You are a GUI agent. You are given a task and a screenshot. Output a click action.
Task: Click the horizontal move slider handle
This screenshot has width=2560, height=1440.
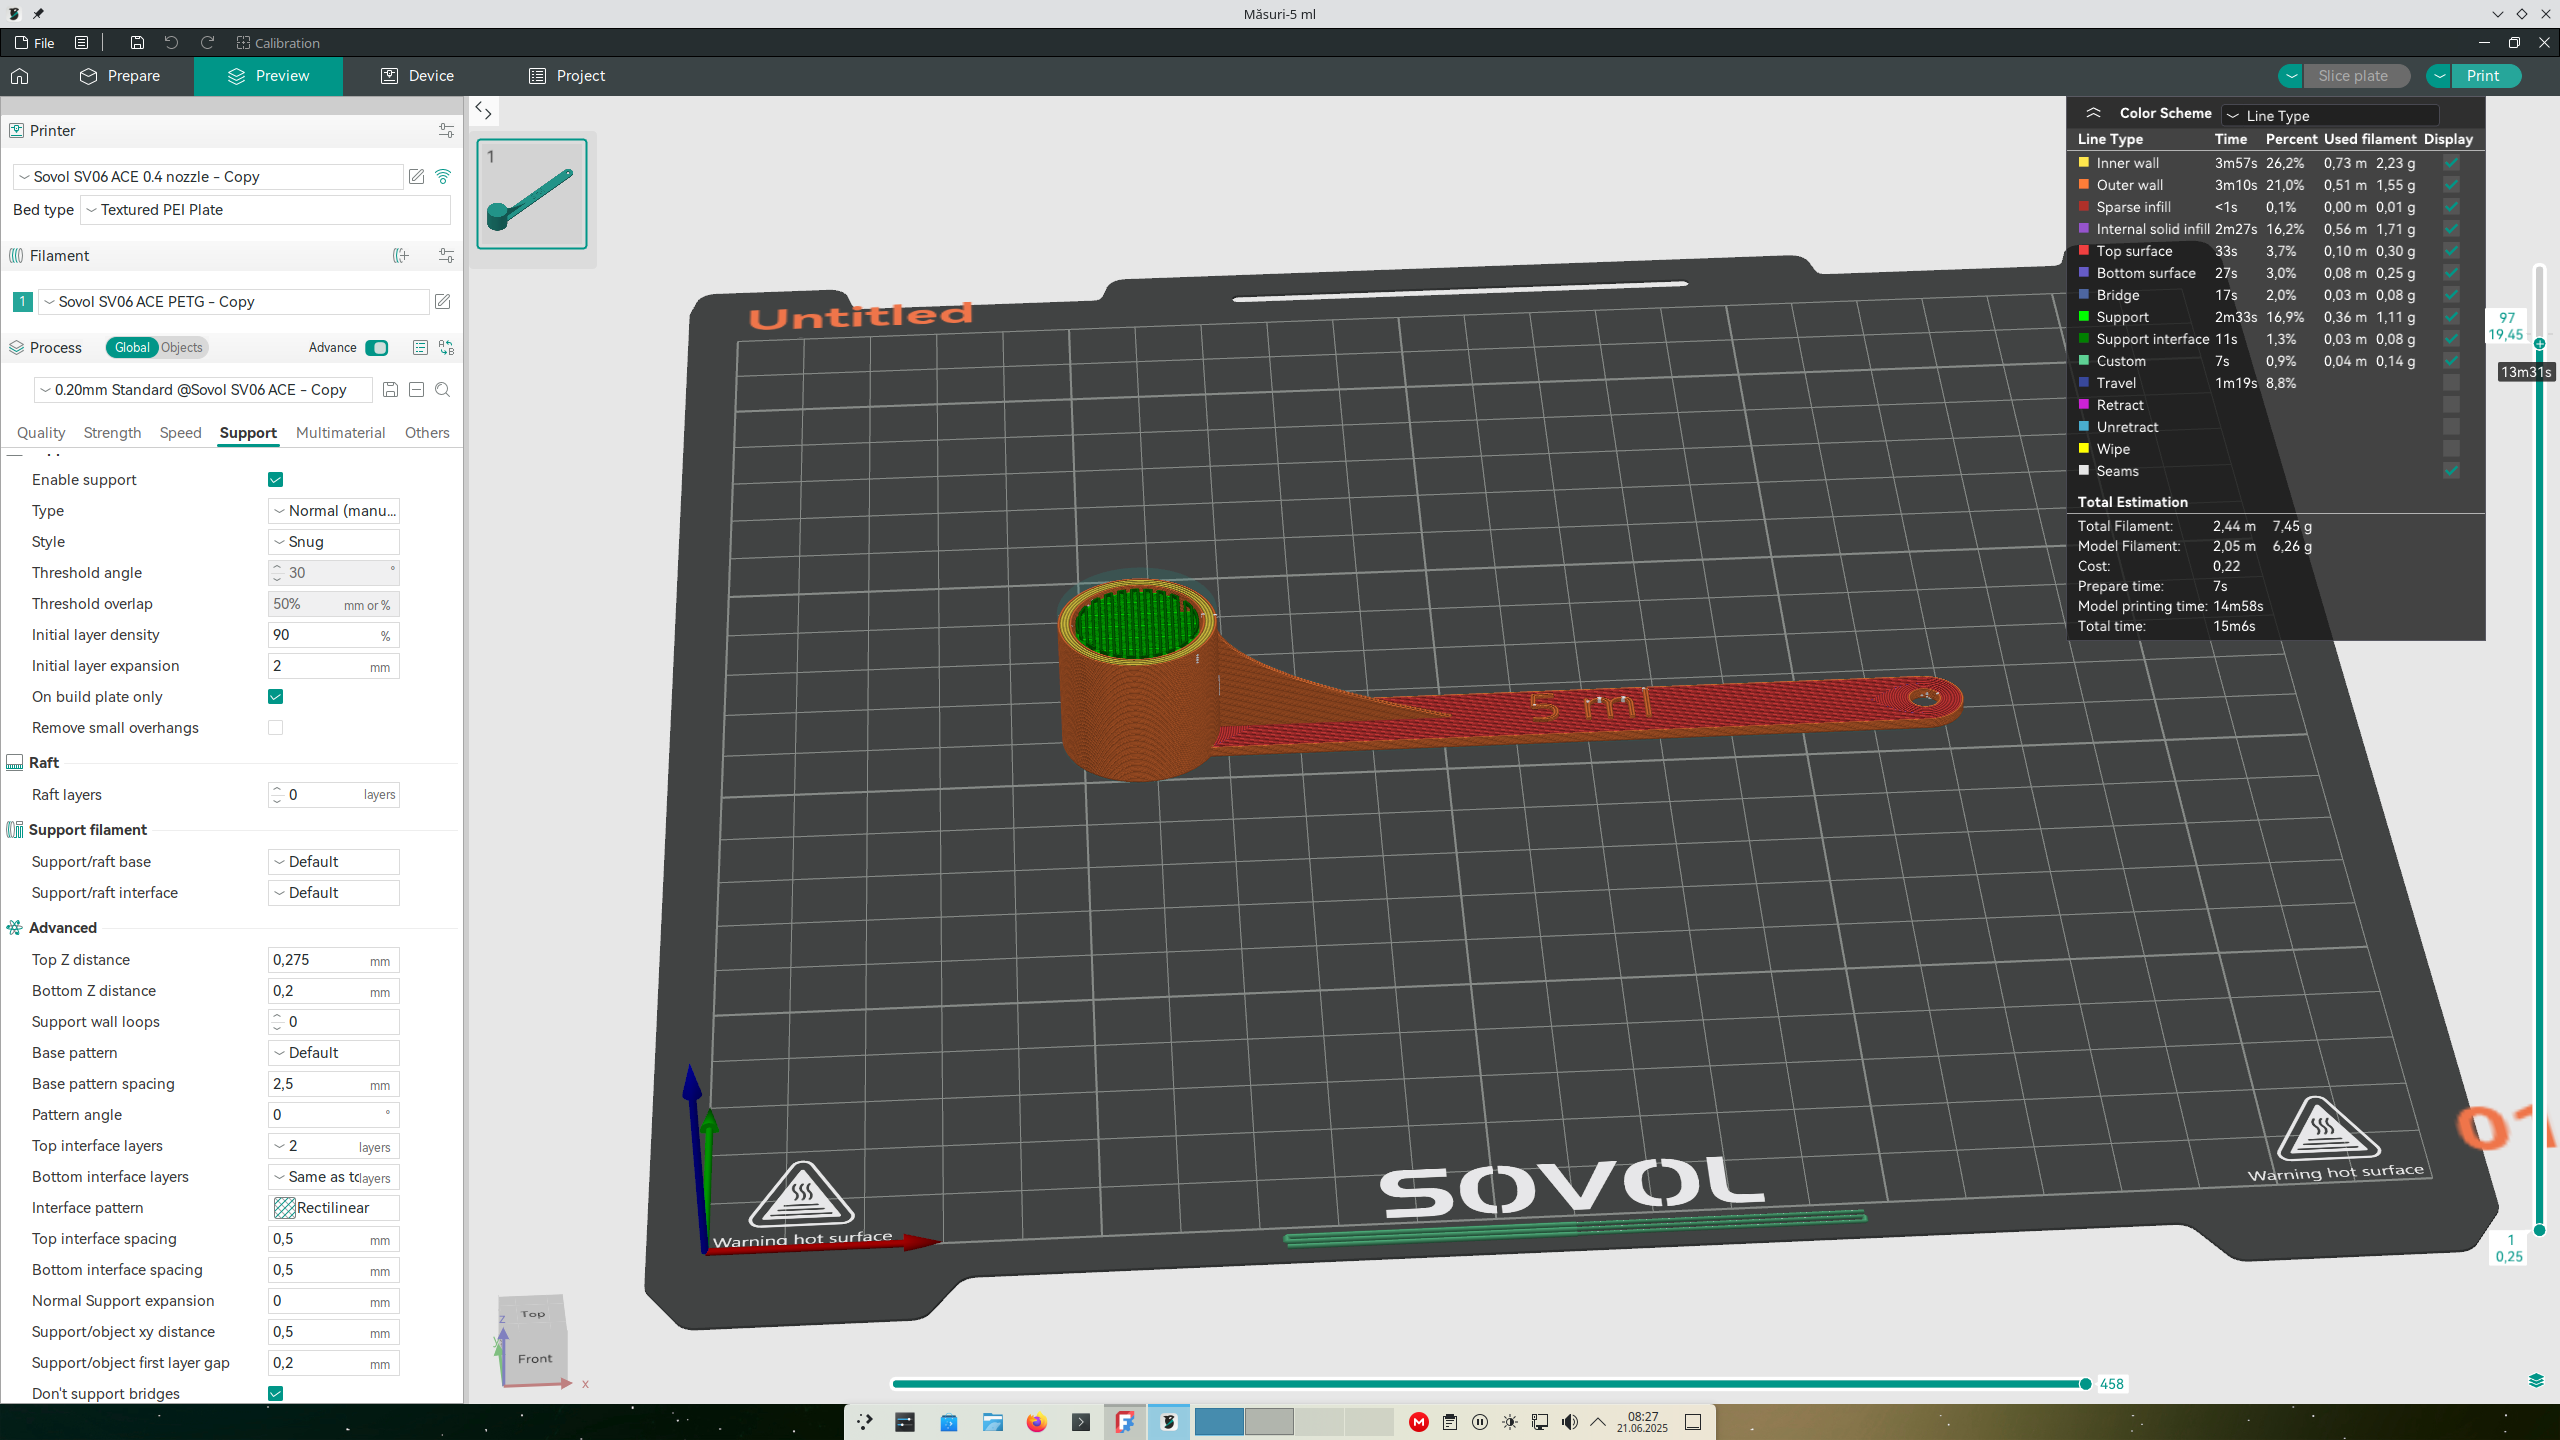[2085, 1384]
